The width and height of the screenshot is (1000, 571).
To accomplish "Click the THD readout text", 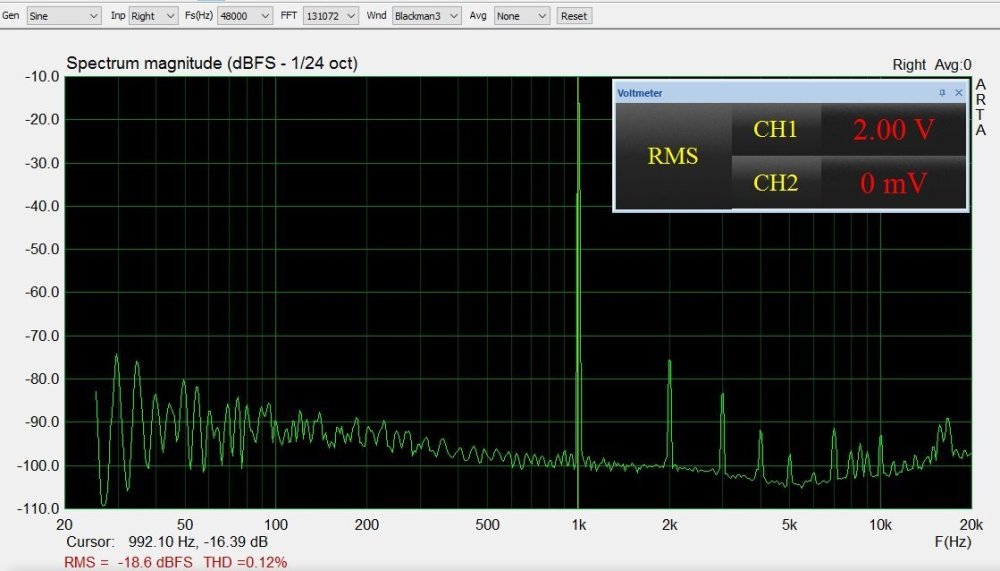I will coord(245,562).
